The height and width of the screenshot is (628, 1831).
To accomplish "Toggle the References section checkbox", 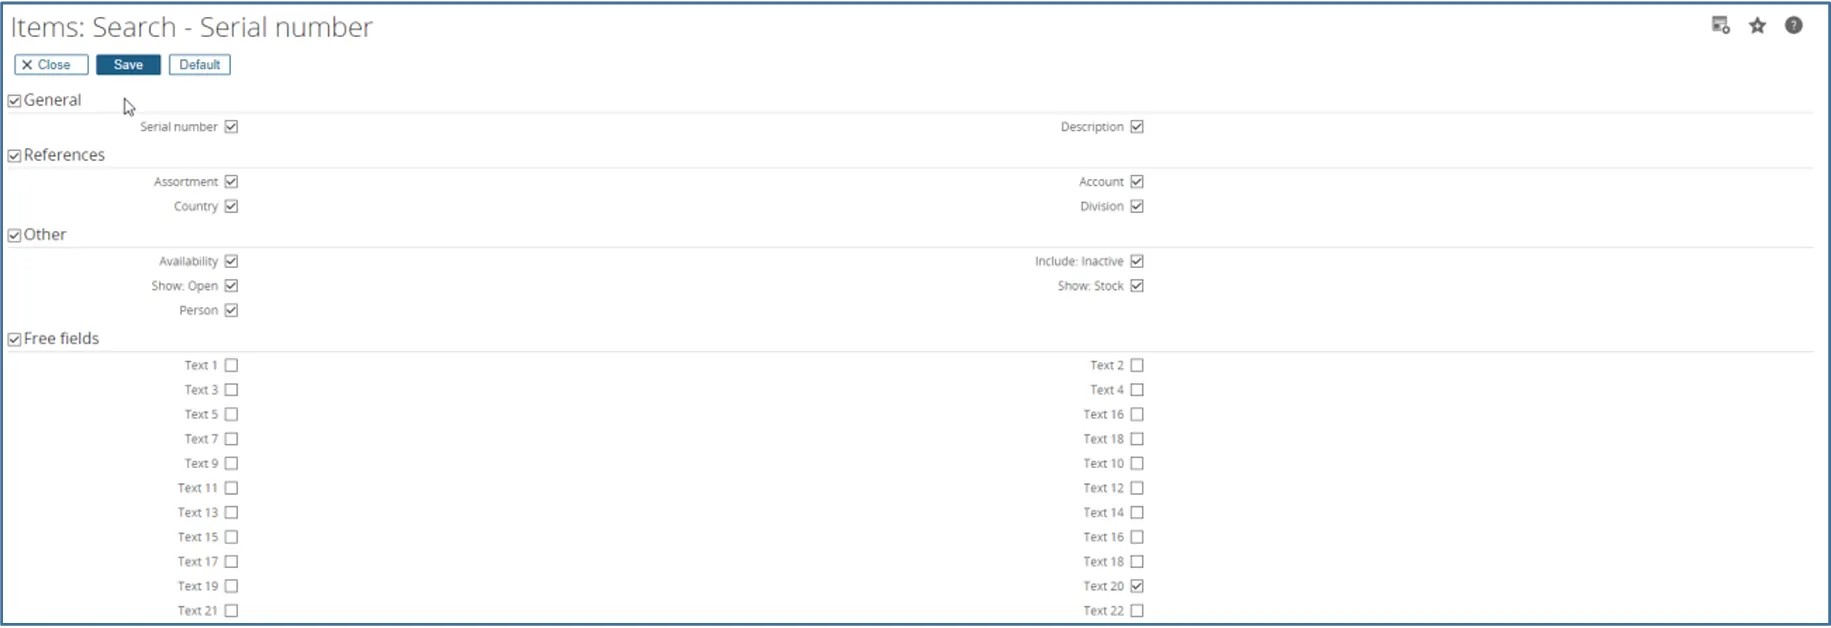I will (x=15, y=156).
